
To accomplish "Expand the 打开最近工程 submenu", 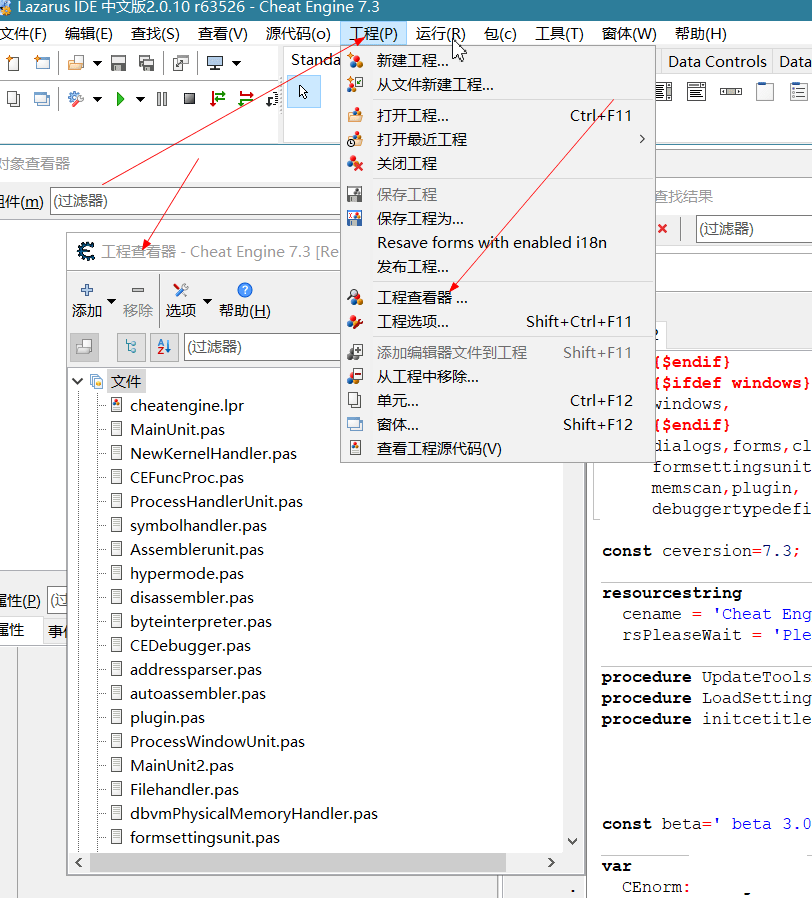I will click(498, 140).
